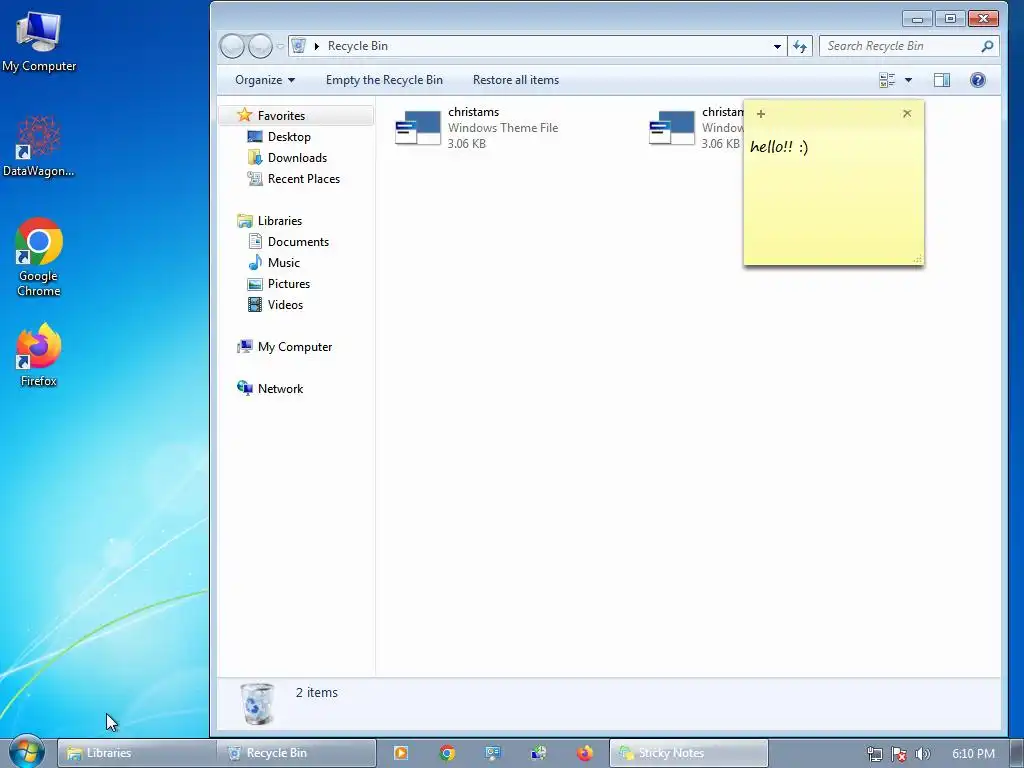Click Empty the Recycle Bin
Viewport: 1024px width, 768px height.
click(x=384, y=80)
